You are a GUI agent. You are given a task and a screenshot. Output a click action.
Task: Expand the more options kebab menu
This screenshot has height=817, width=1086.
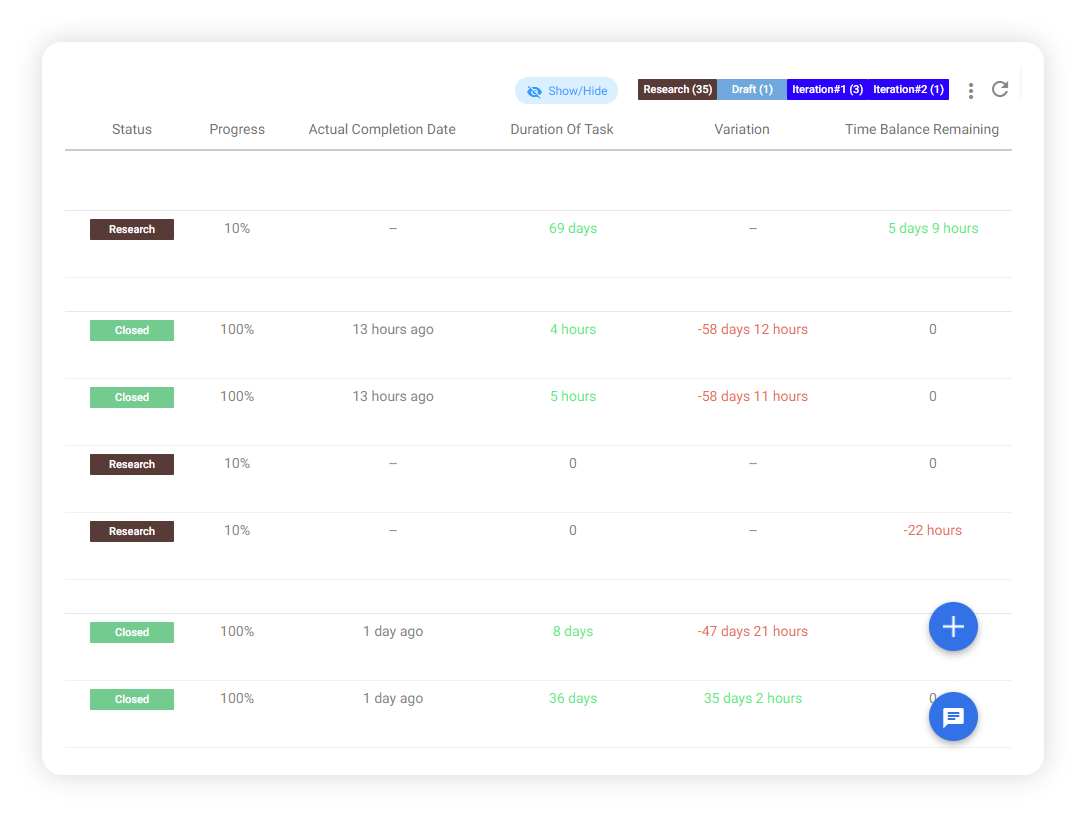[970, 89]
